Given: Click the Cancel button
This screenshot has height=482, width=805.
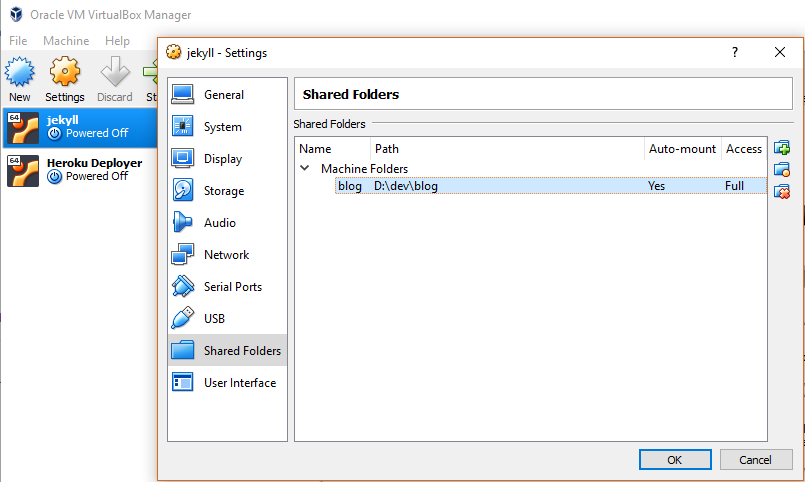Looking at the screenshot, I should point(756,459).
